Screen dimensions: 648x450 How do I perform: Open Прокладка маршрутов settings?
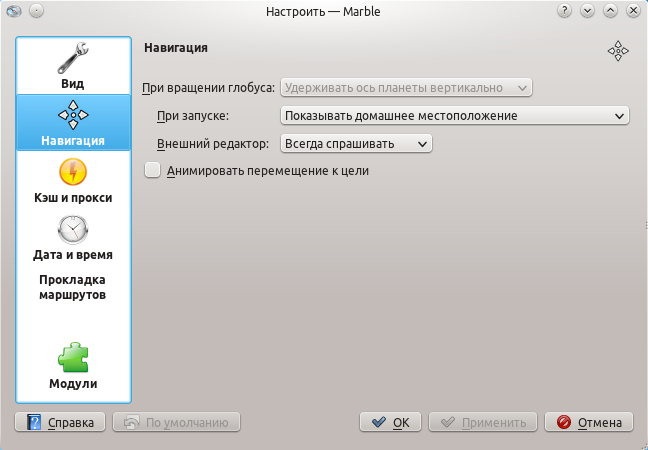point(73,287)
